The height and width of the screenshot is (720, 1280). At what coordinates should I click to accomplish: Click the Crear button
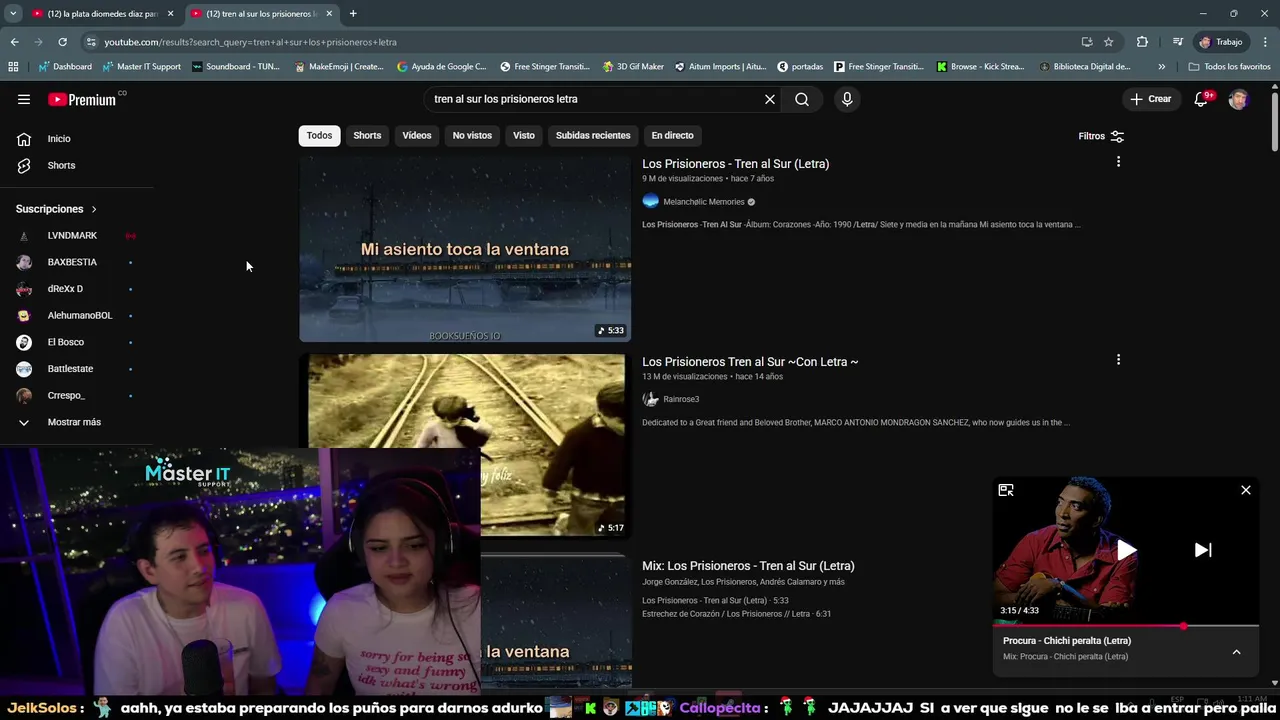coord(1151,99)
